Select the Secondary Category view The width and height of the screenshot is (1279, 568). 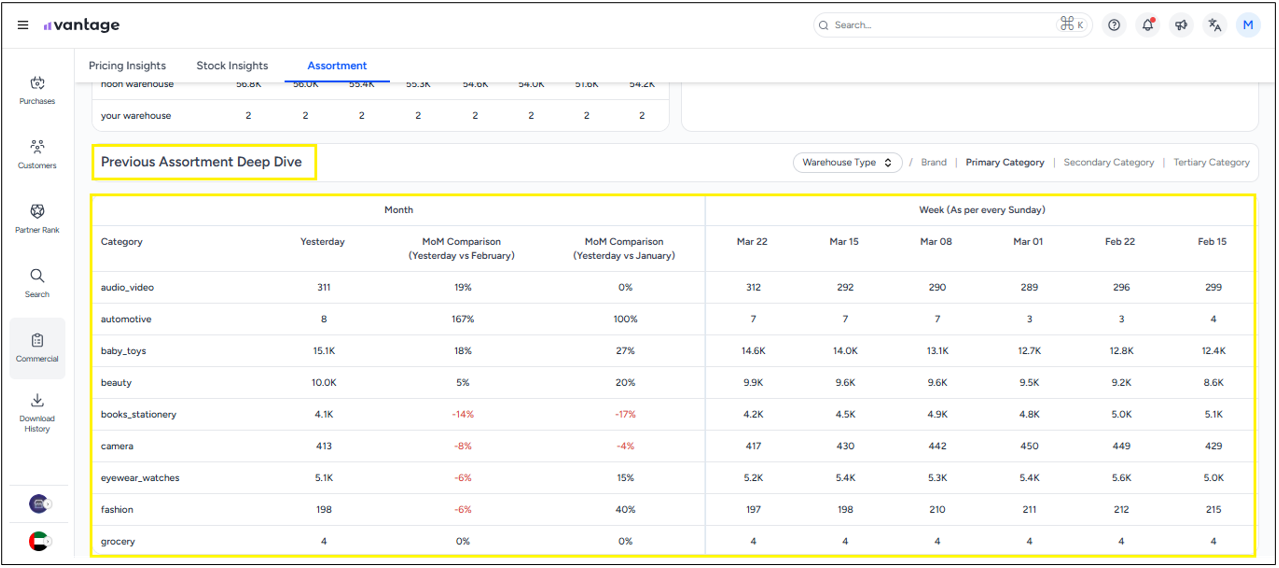click(1108, 162)
